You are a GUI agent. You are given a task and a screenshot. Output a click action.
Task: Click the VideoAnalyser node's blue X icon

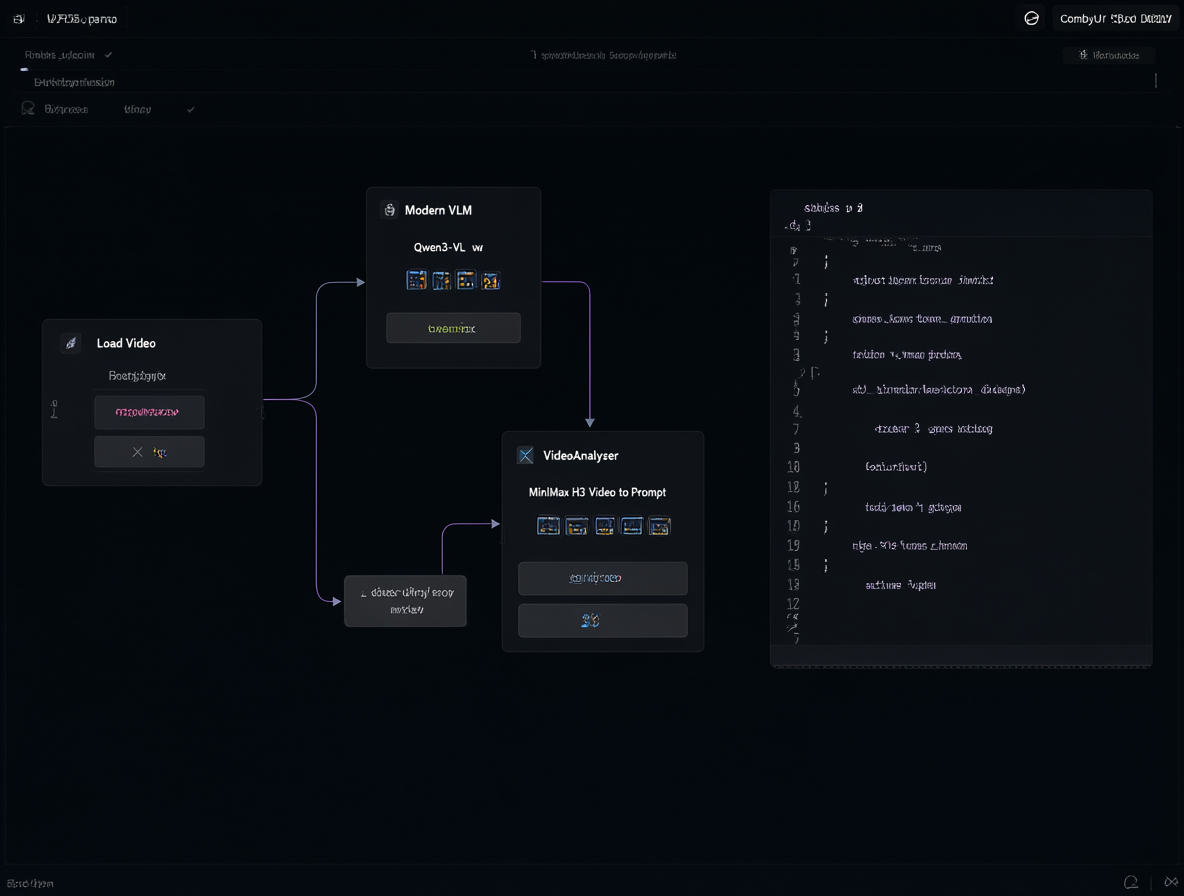[526, 455]
